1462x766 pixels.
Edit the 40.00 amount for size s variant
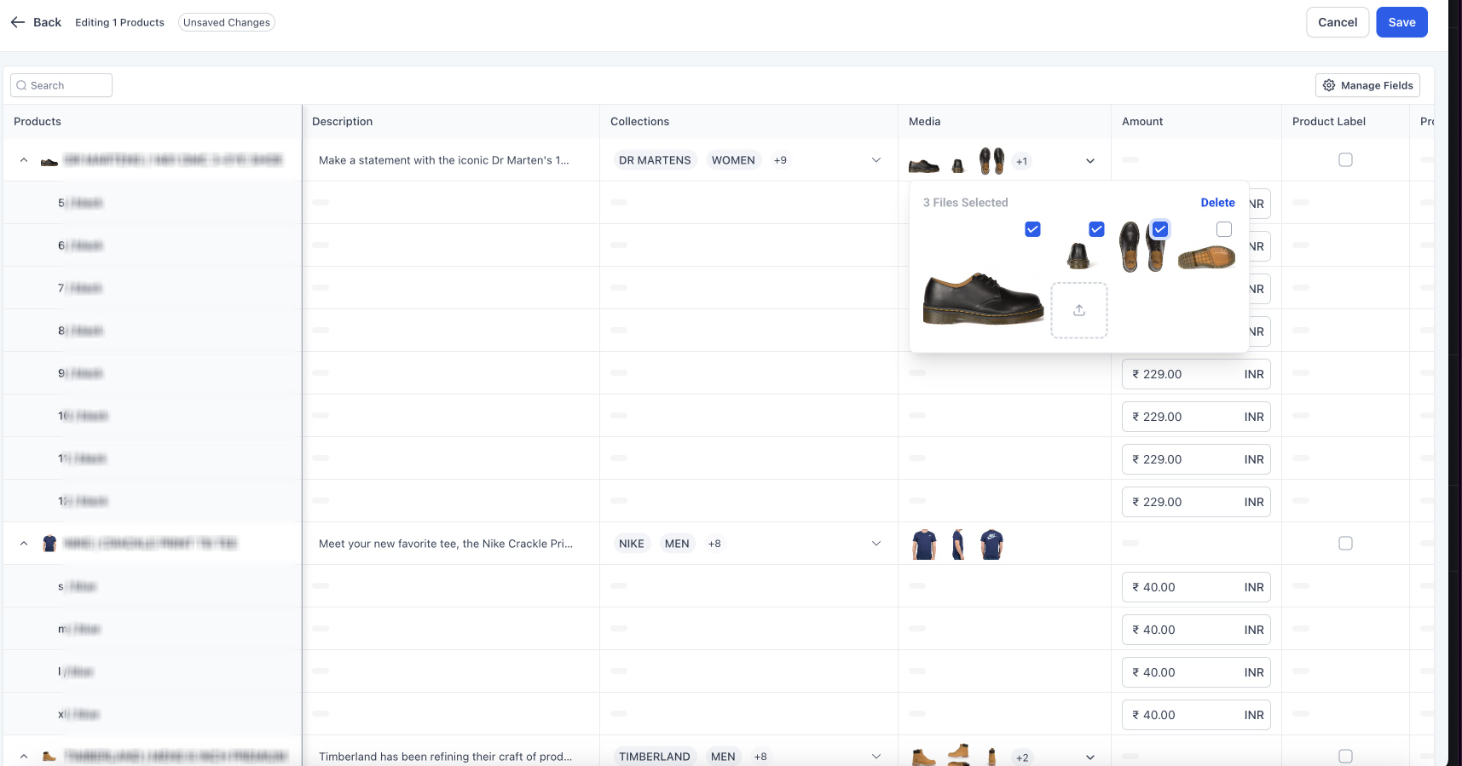tap(1196, 587)
